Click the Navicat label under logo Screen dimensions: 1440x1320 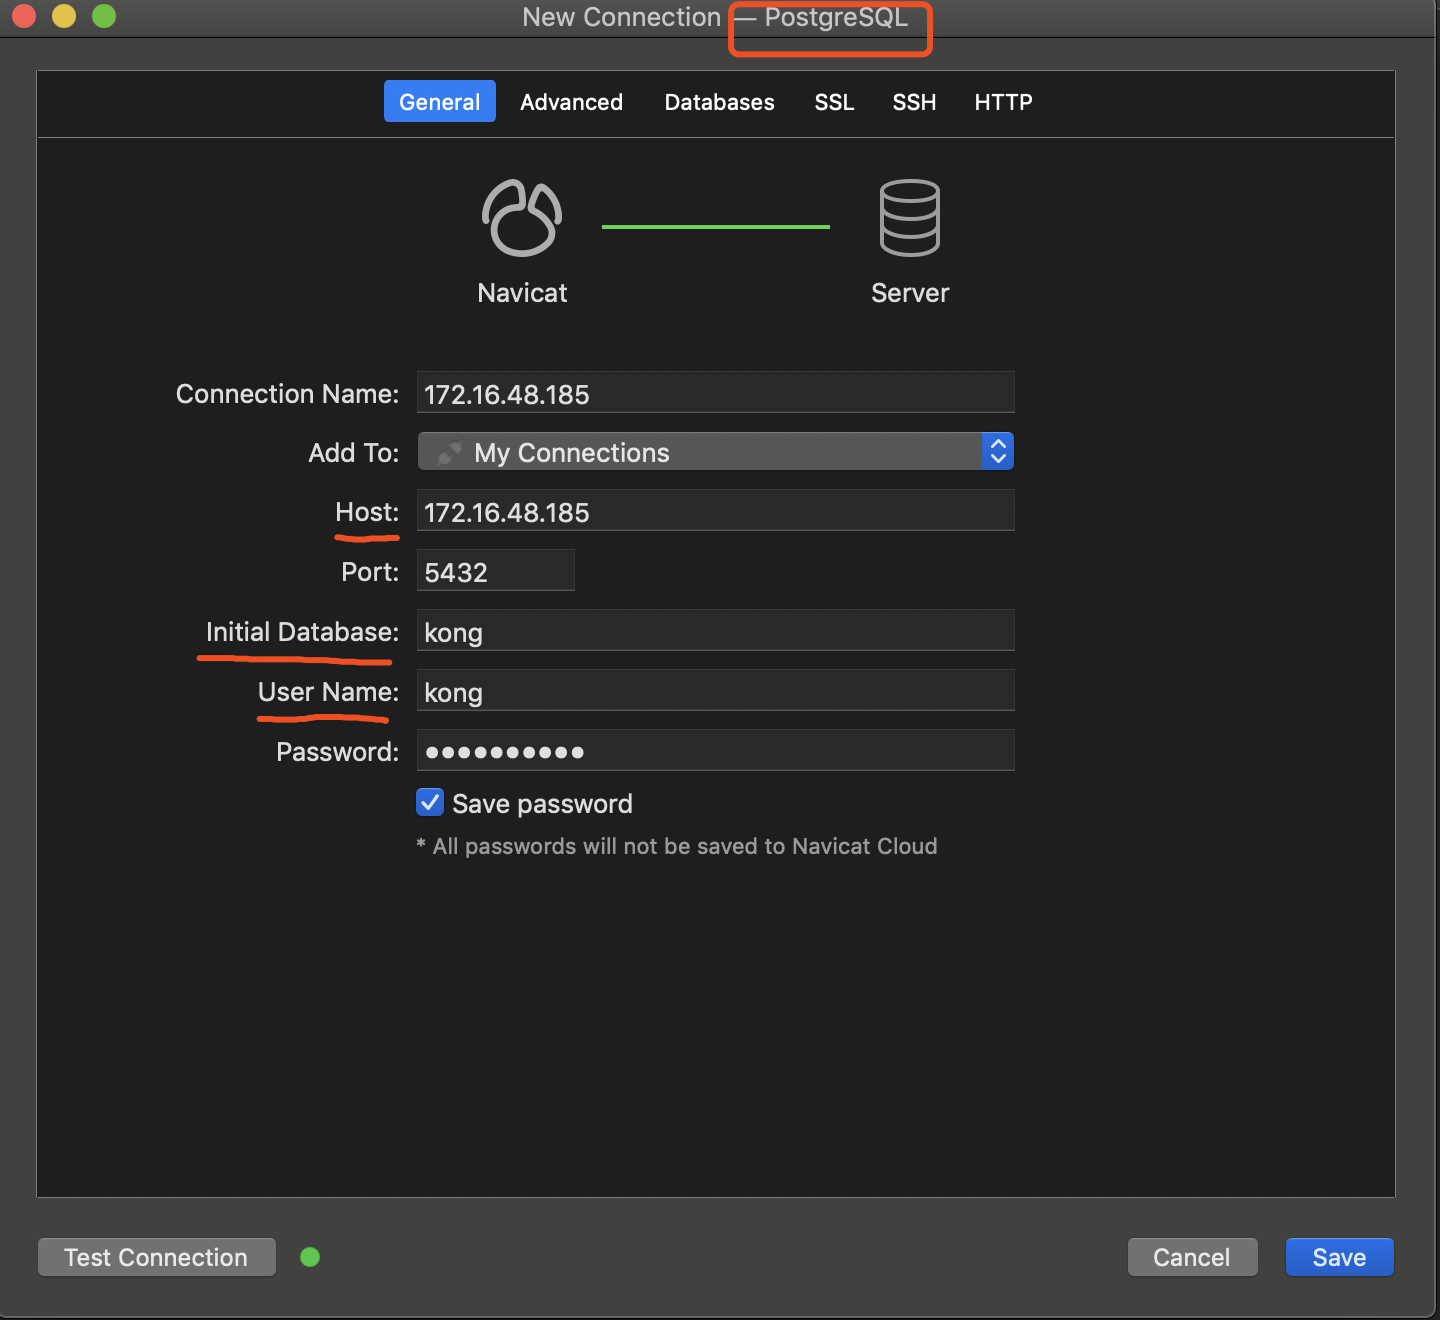[x=522, y=293]
